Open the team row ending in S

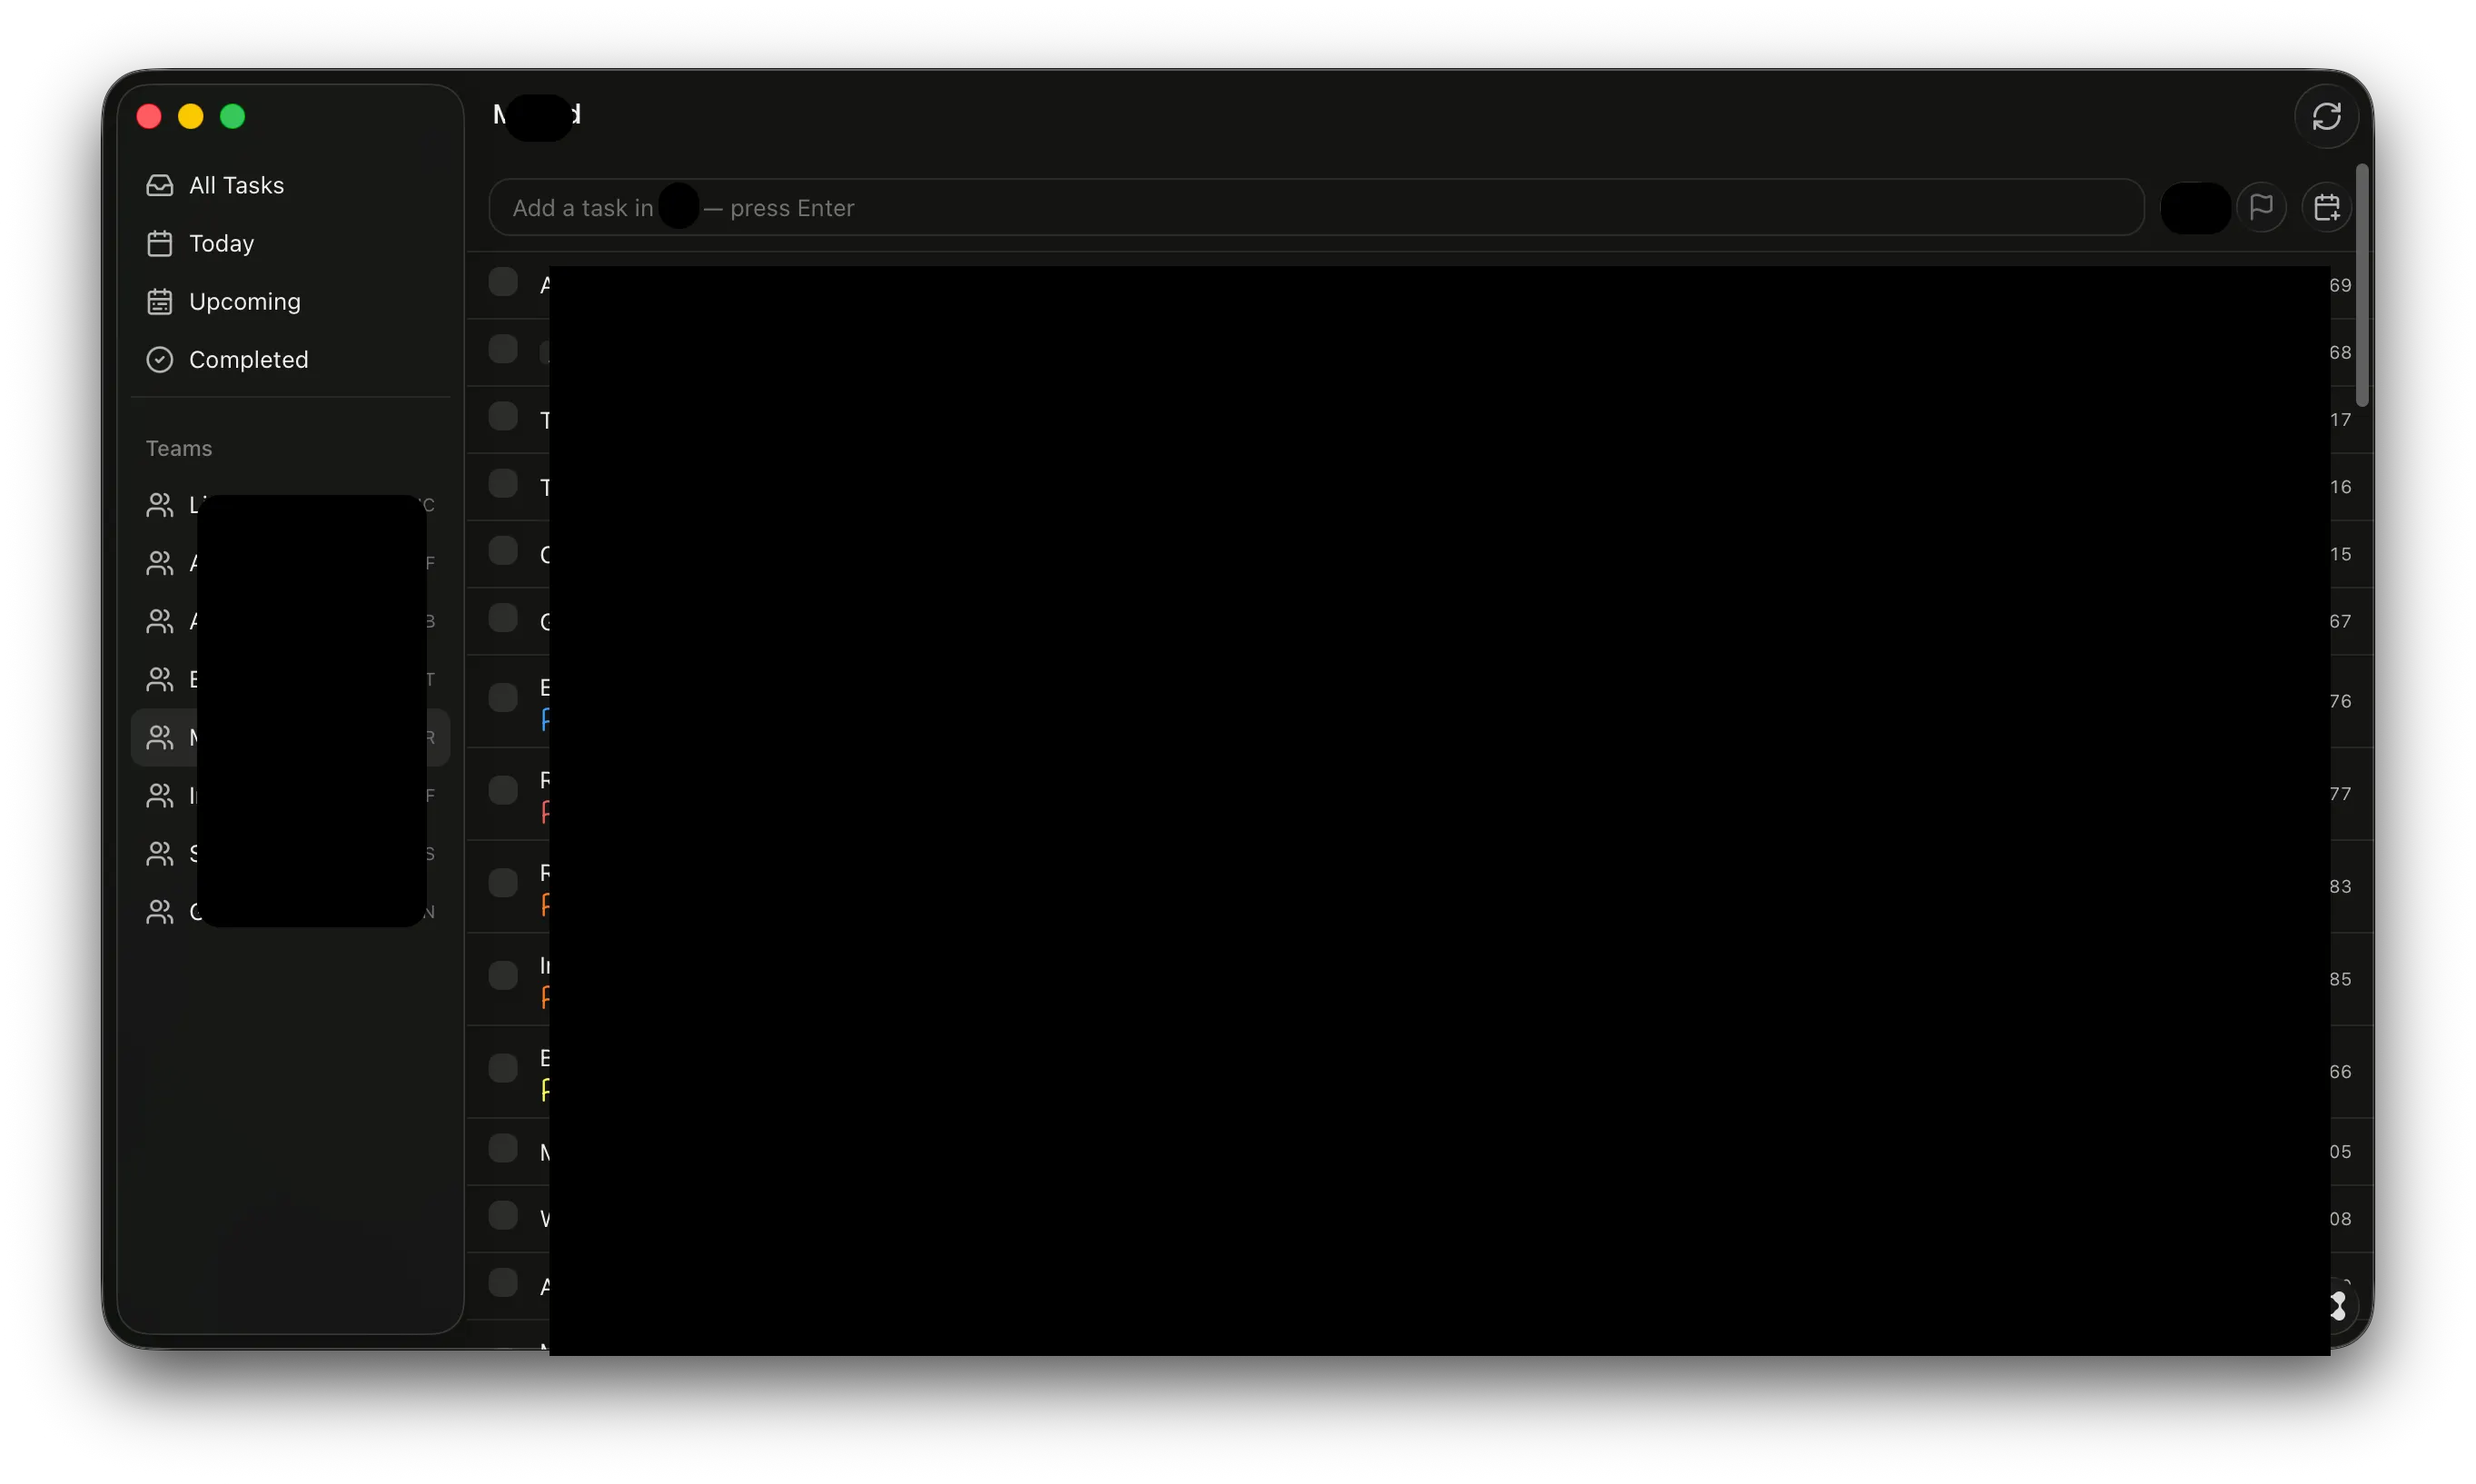click(x=290, y=853)
